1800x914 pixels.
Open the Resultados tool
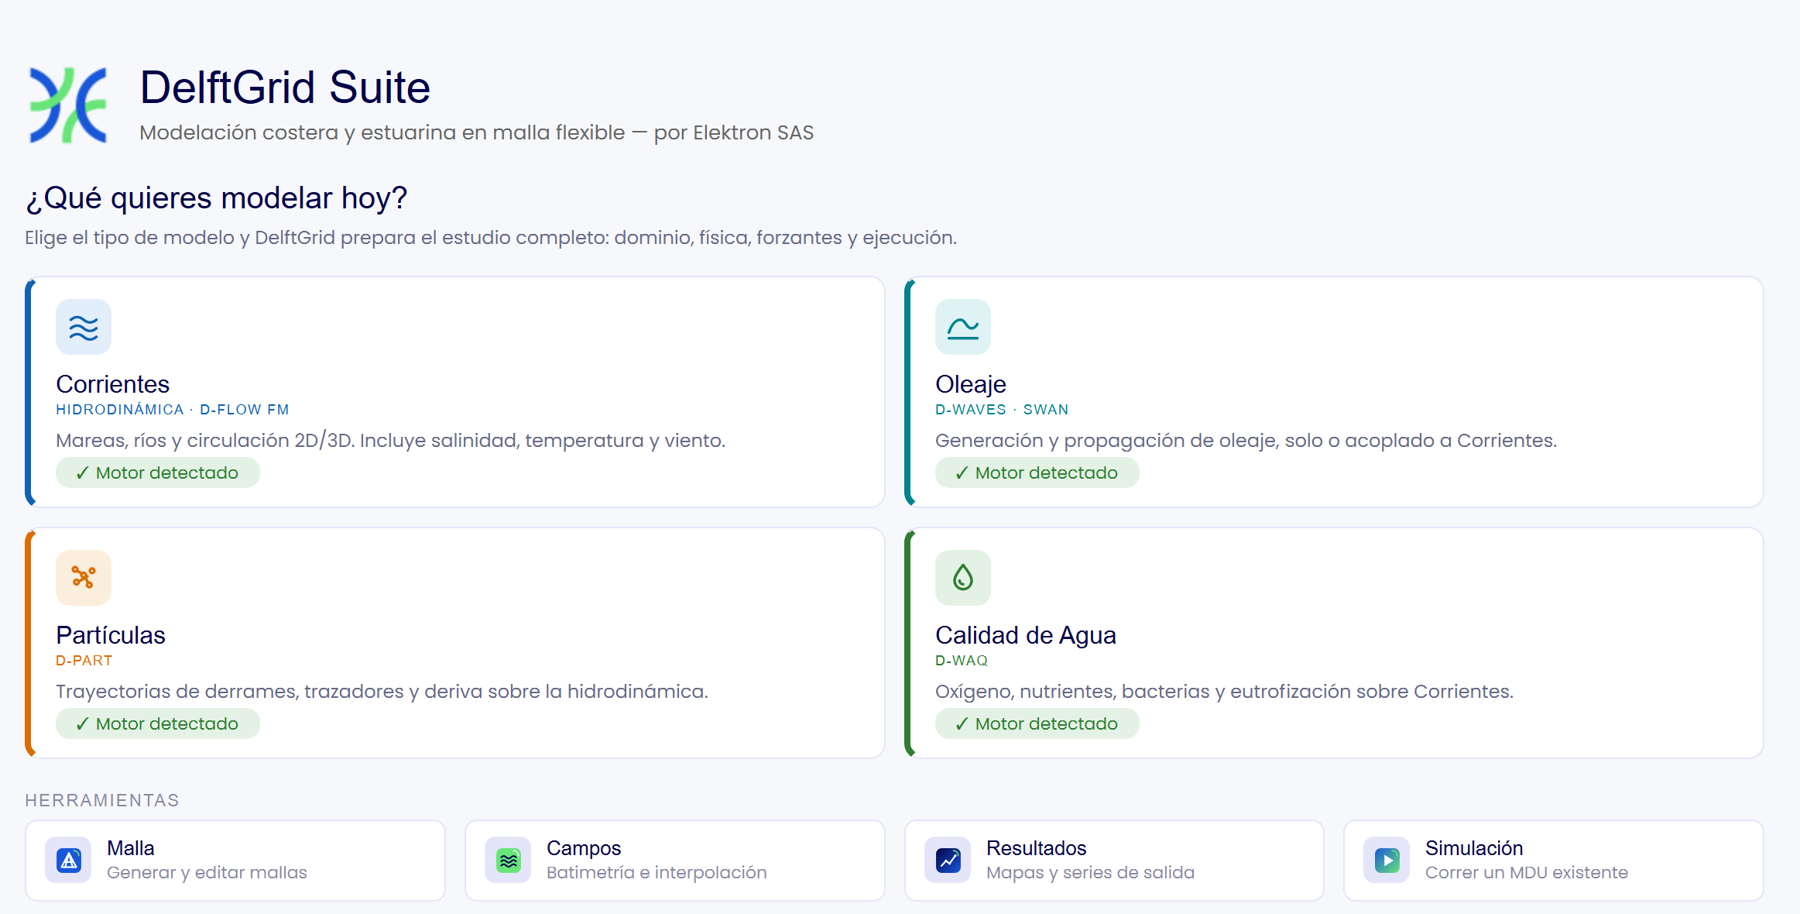point(1114,860)
